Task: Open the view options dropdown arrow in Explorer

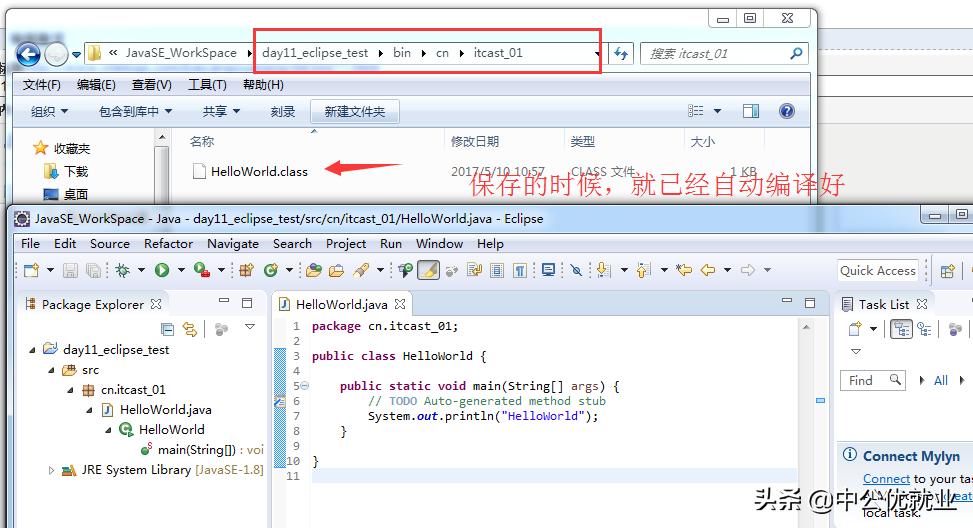Action: tap(717, 111)
